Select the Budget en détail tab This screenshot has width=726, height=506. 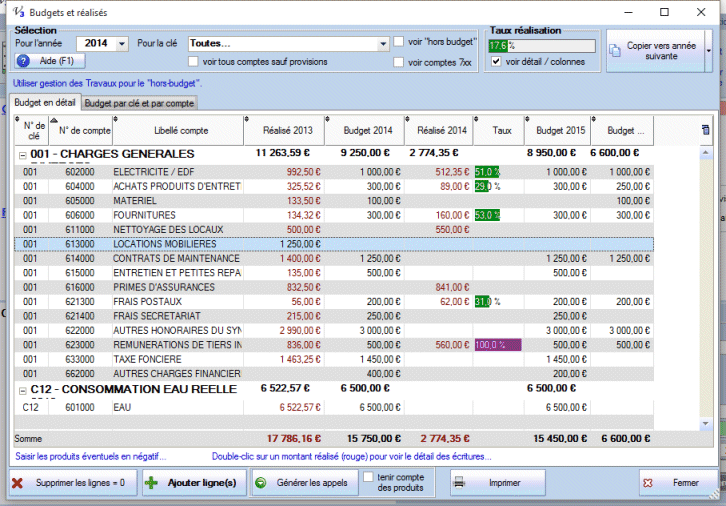[45, 102]
